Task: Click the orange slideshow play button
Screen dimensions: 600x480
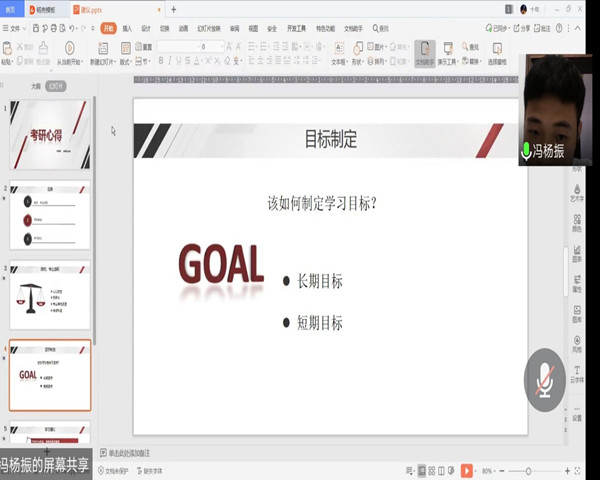Action: coord(466,471)
